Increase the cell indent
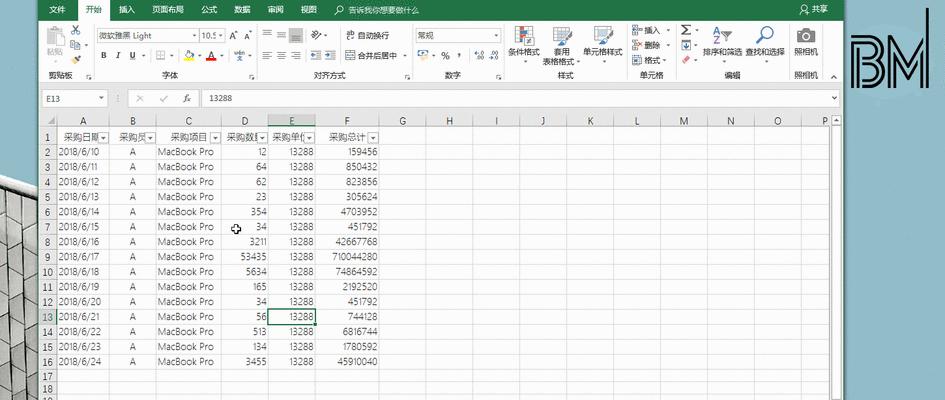 [330, 55]
